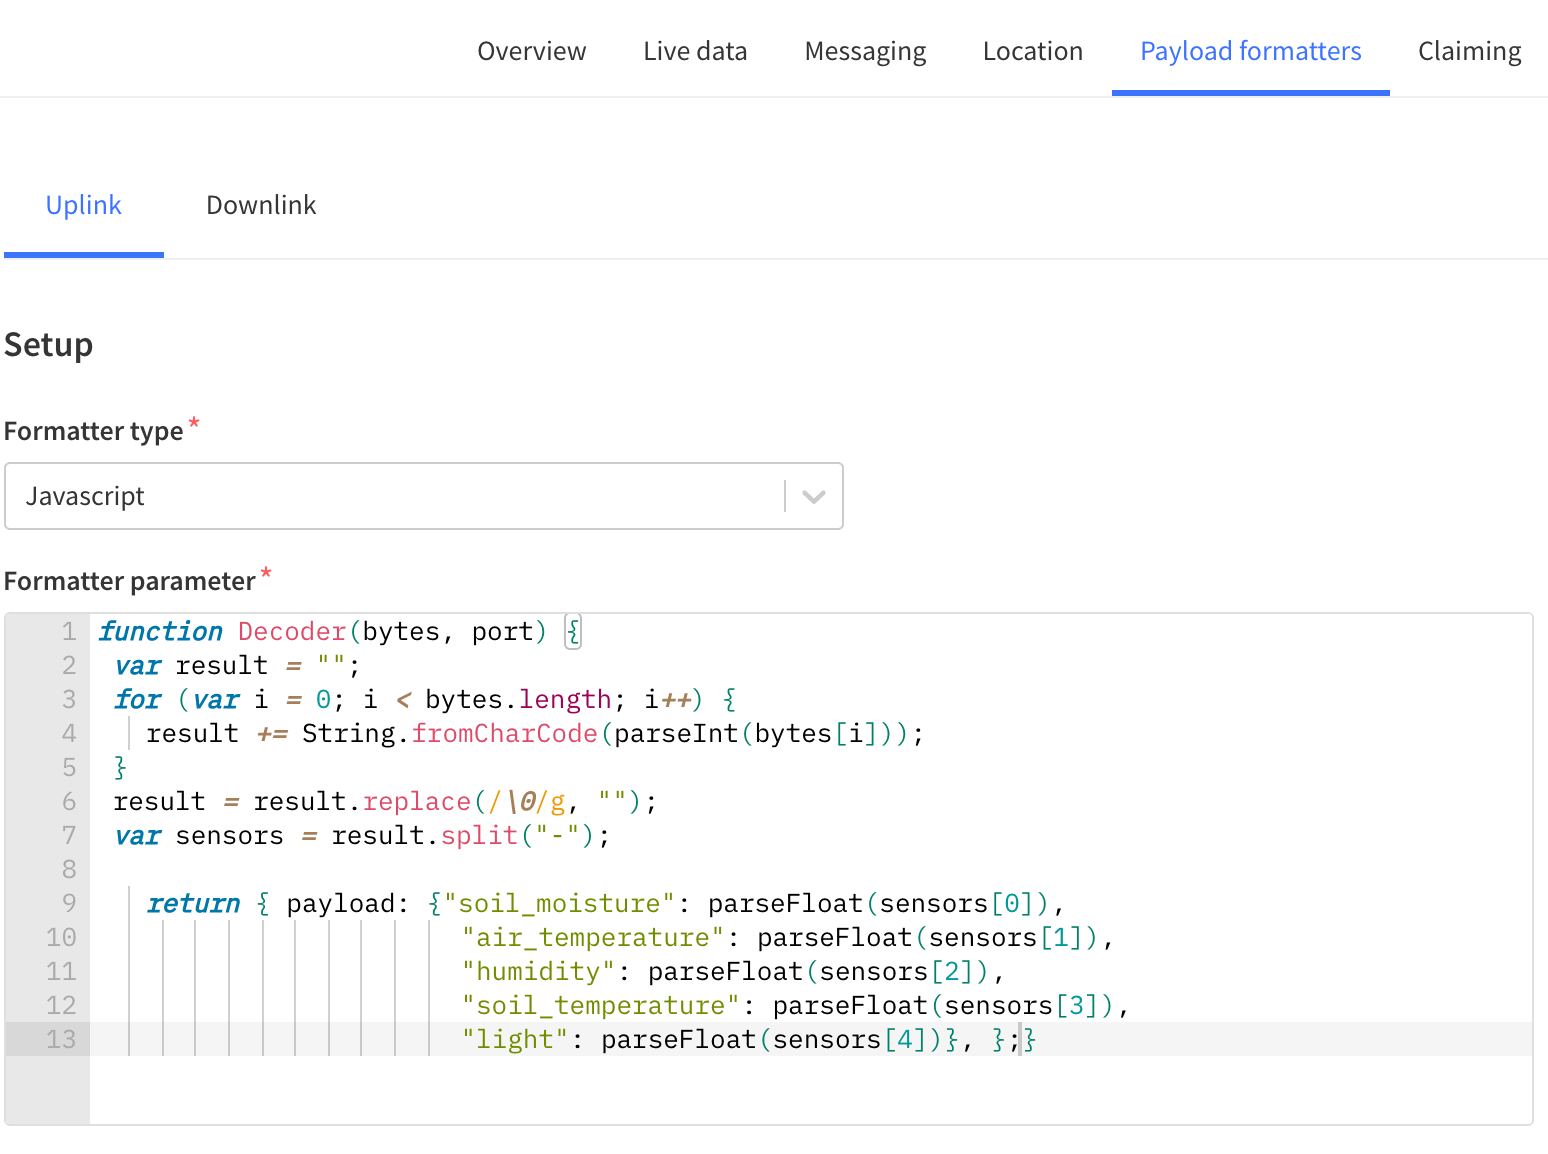Screen dimensions: 1548x1154
Task: Switch to the Overview tab
Action: [x=531, y=51]
